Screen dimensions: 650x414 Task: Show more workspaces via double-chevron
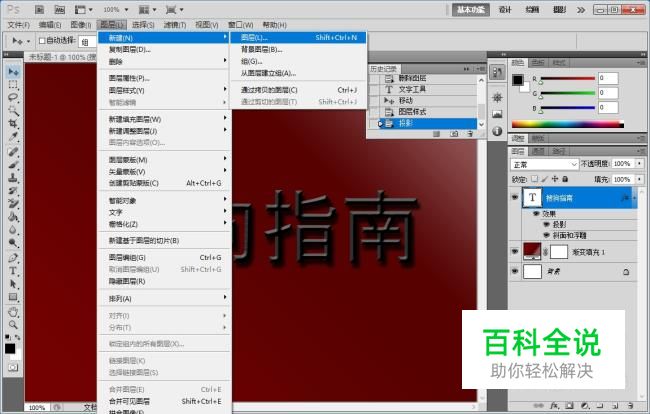click(x=581, y=10)
